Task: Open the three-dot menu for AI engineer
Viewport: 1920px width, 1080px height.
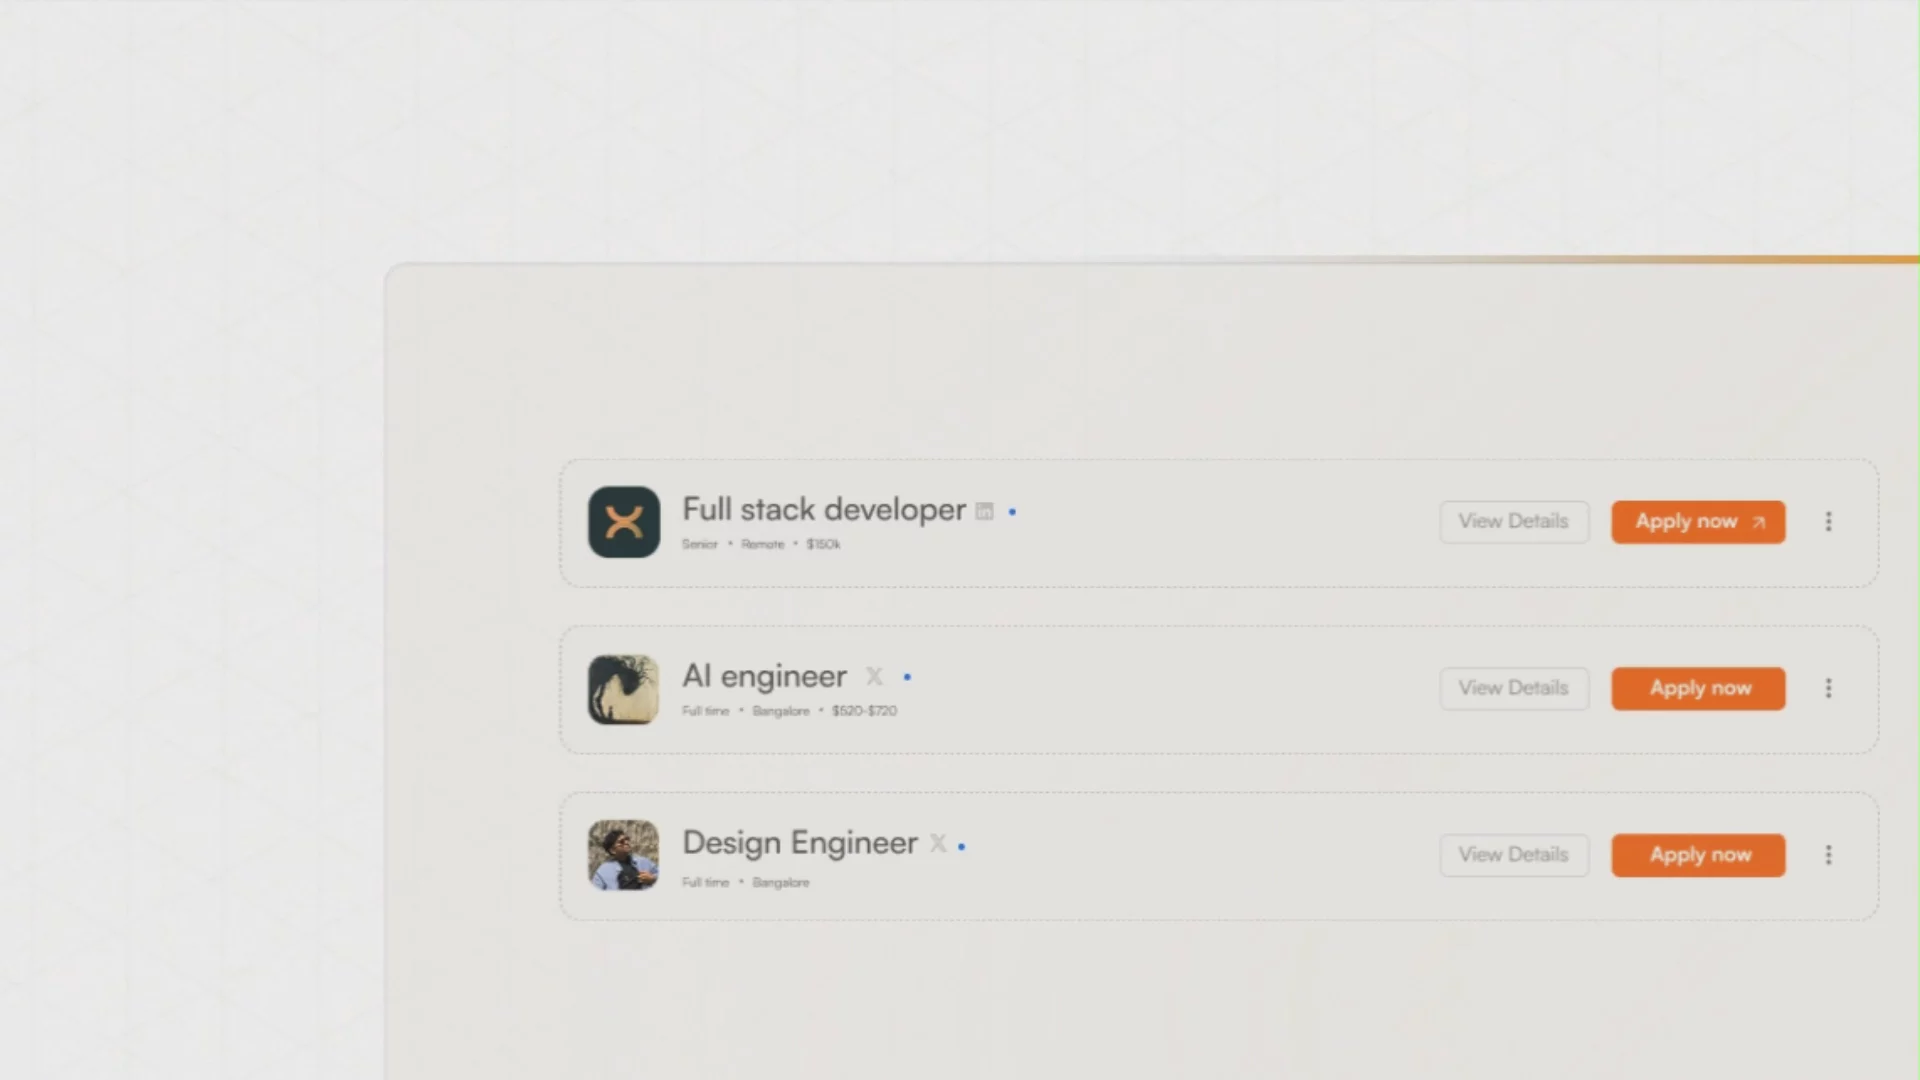Action: [1828, 688]
